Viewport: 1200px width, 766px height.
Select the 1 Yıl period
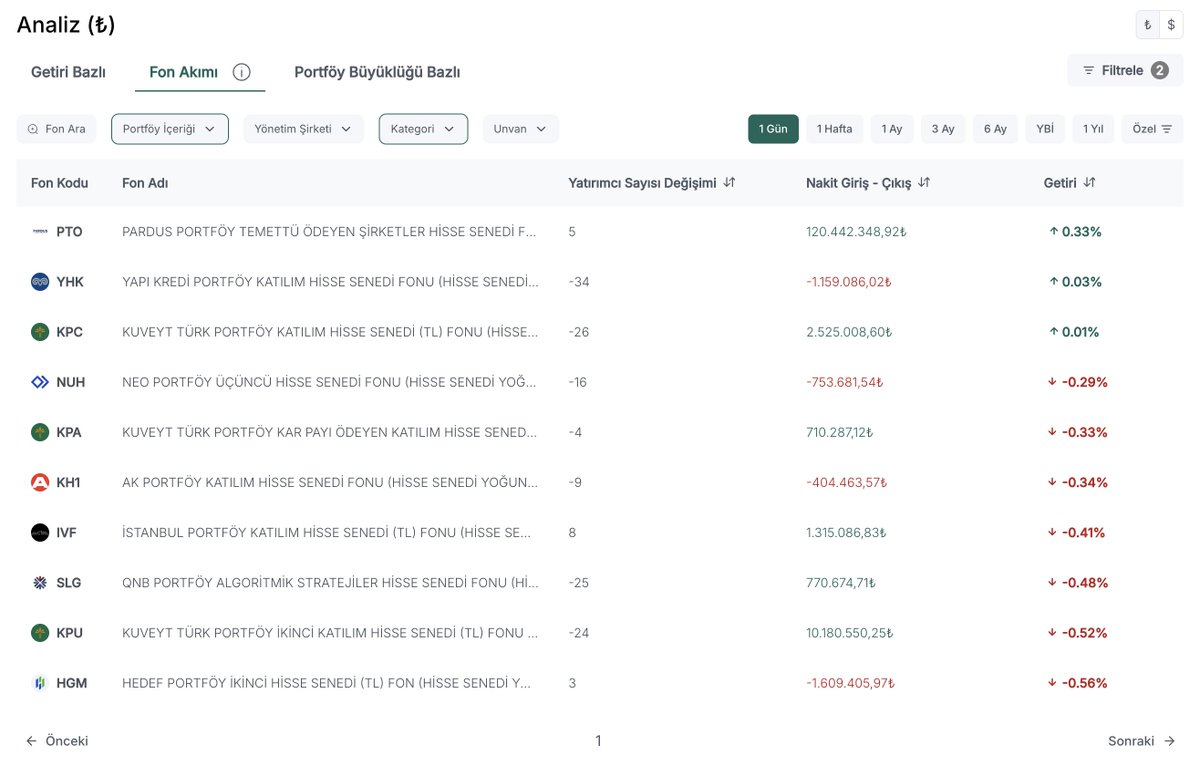(1093, 129)
